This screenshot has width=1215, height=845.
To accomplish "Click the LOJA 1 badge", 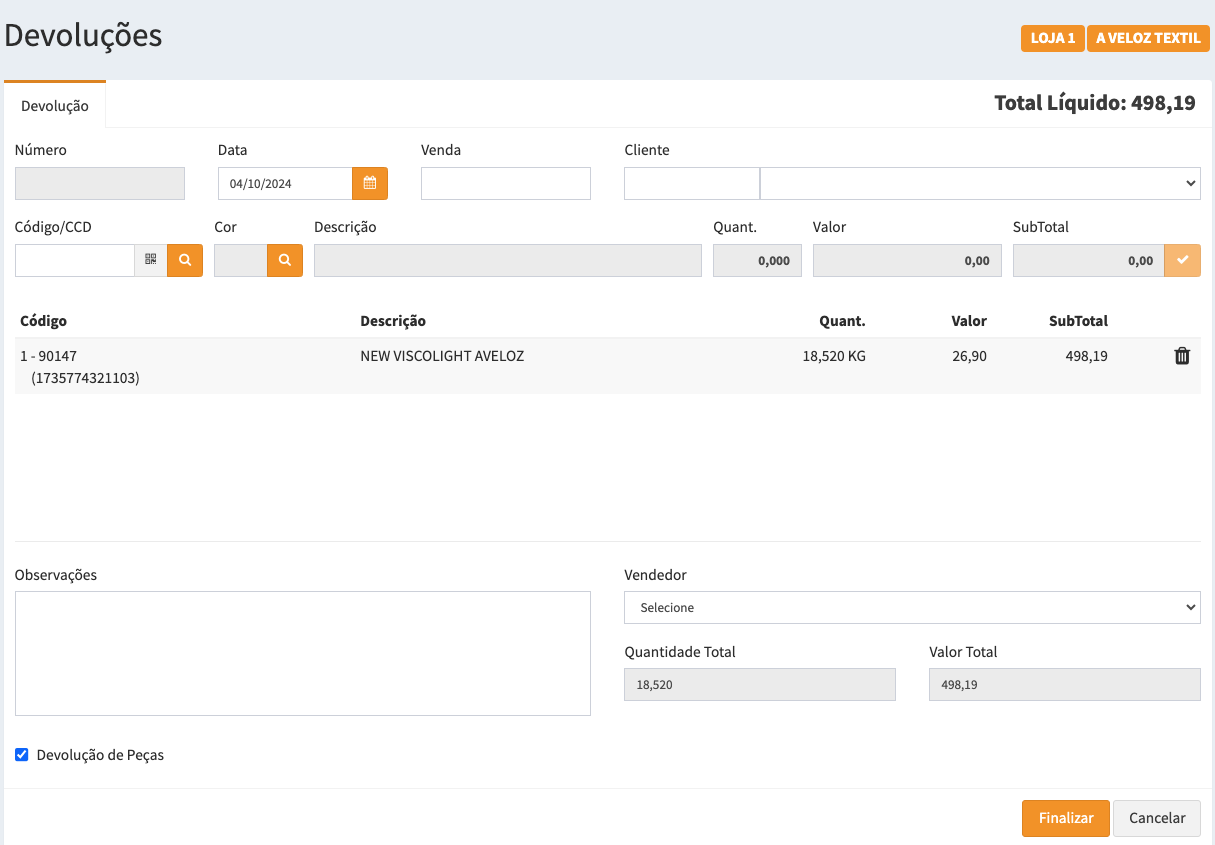I will 1052,39.
